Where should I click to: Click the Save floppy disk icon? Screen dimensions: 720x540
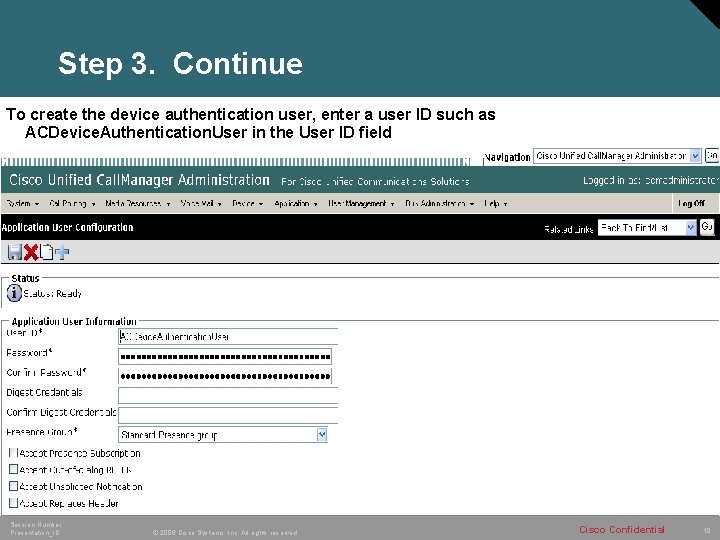(x=15, y=252)
